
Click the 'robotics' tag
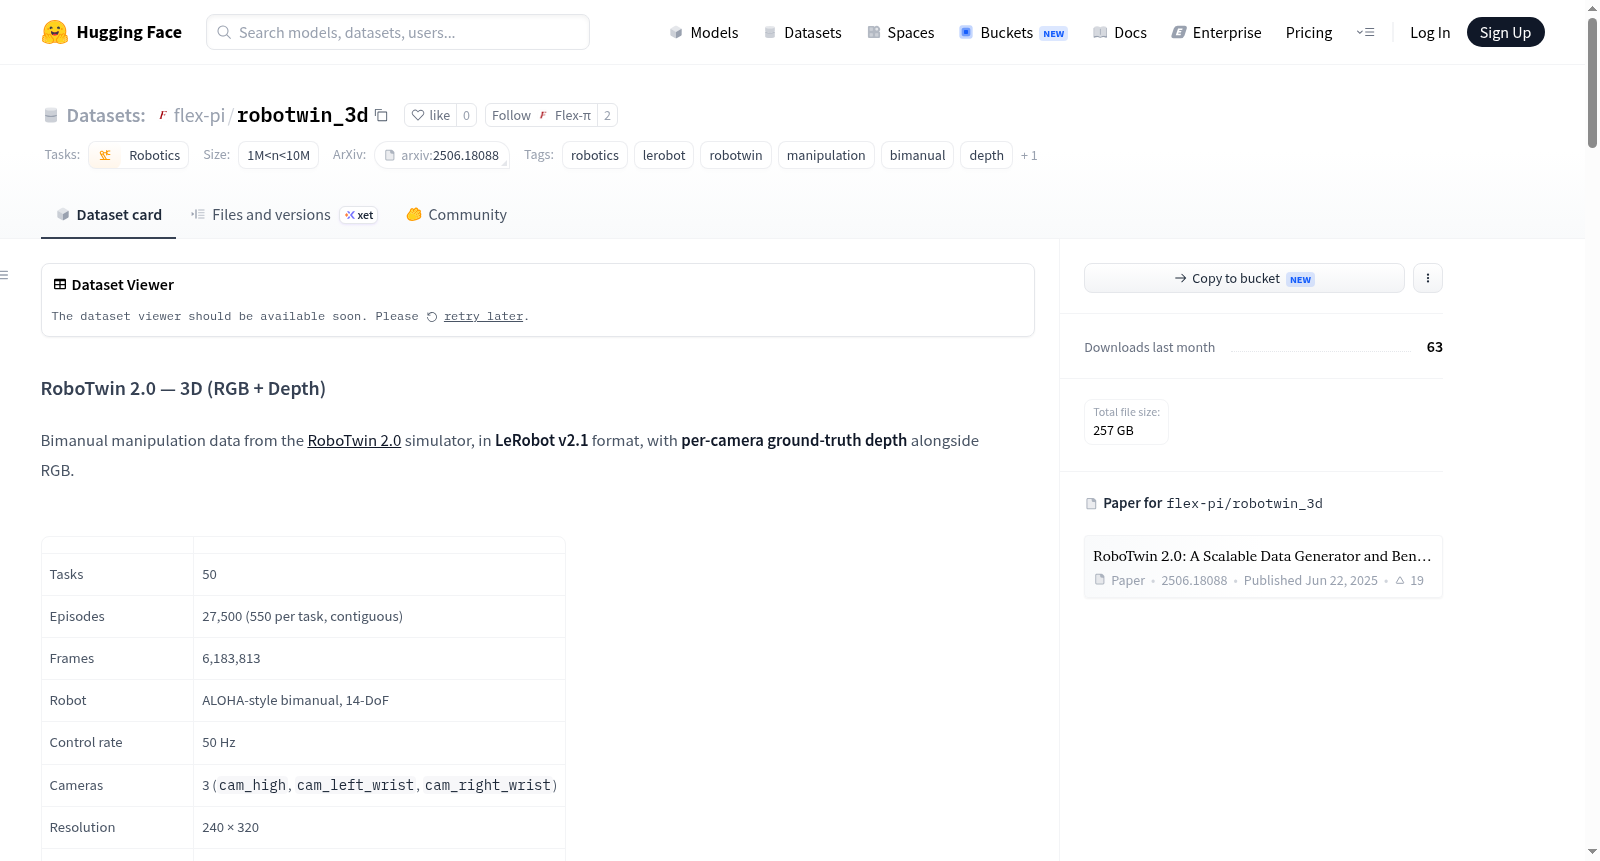tap(595, 155)
